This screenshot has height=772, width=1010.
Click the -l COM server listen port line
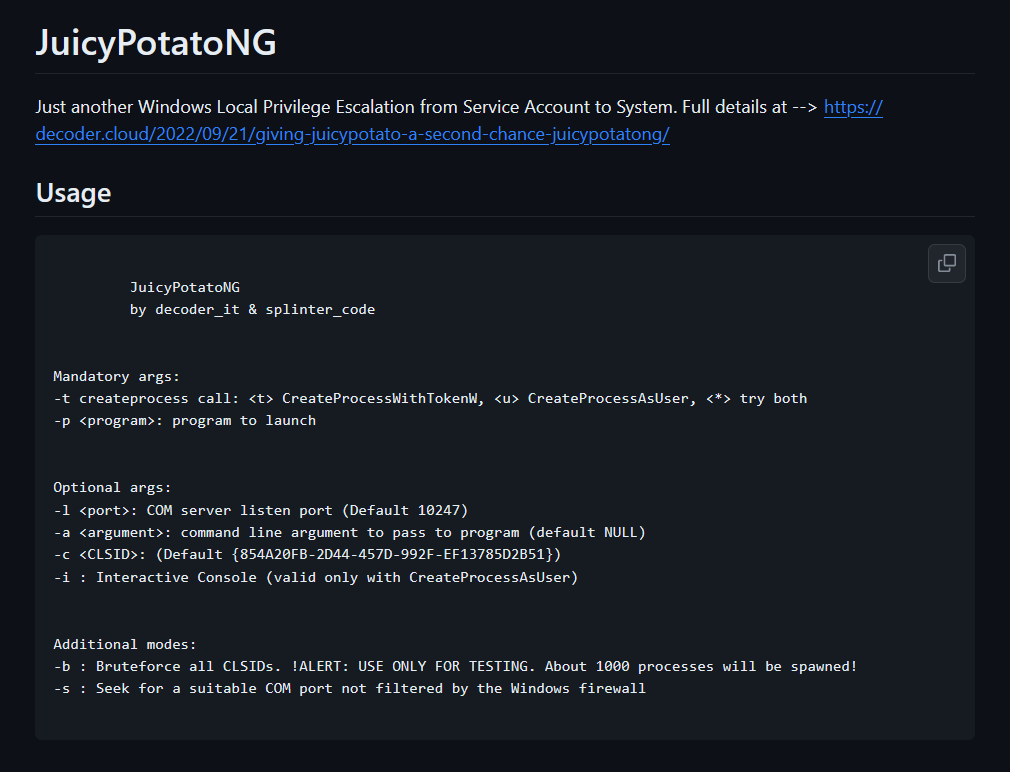pyautogui.click(x=260, y=510)
